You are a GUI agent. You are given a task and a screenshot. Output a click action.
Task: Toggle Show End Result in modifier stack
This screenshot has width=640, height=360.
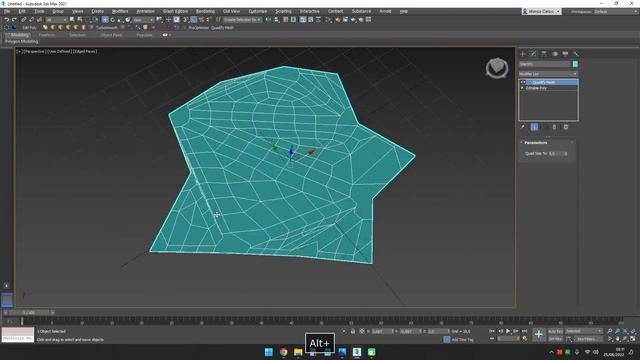click(534, 127)
